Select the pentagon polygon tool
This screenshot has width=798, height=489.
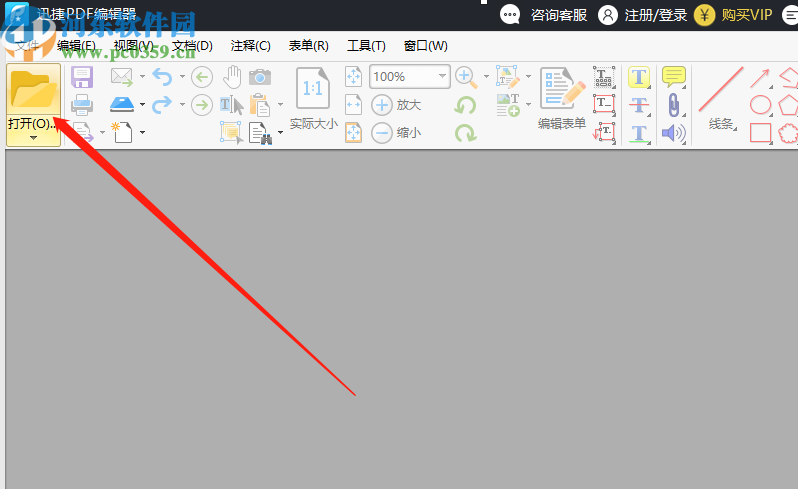pyautogui.click(x=788, y=105)
